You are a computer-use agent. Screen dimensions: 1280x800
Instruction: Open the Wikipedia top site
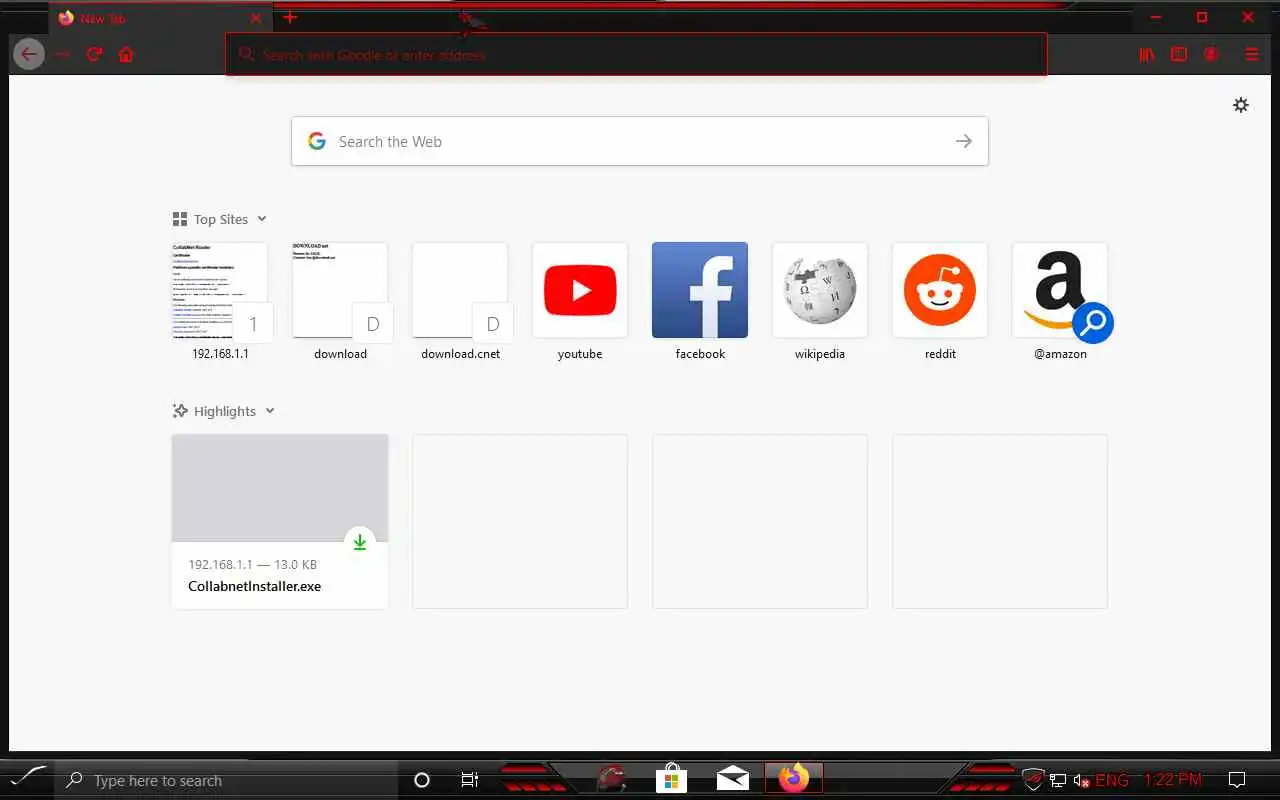[x=820, y=300]
